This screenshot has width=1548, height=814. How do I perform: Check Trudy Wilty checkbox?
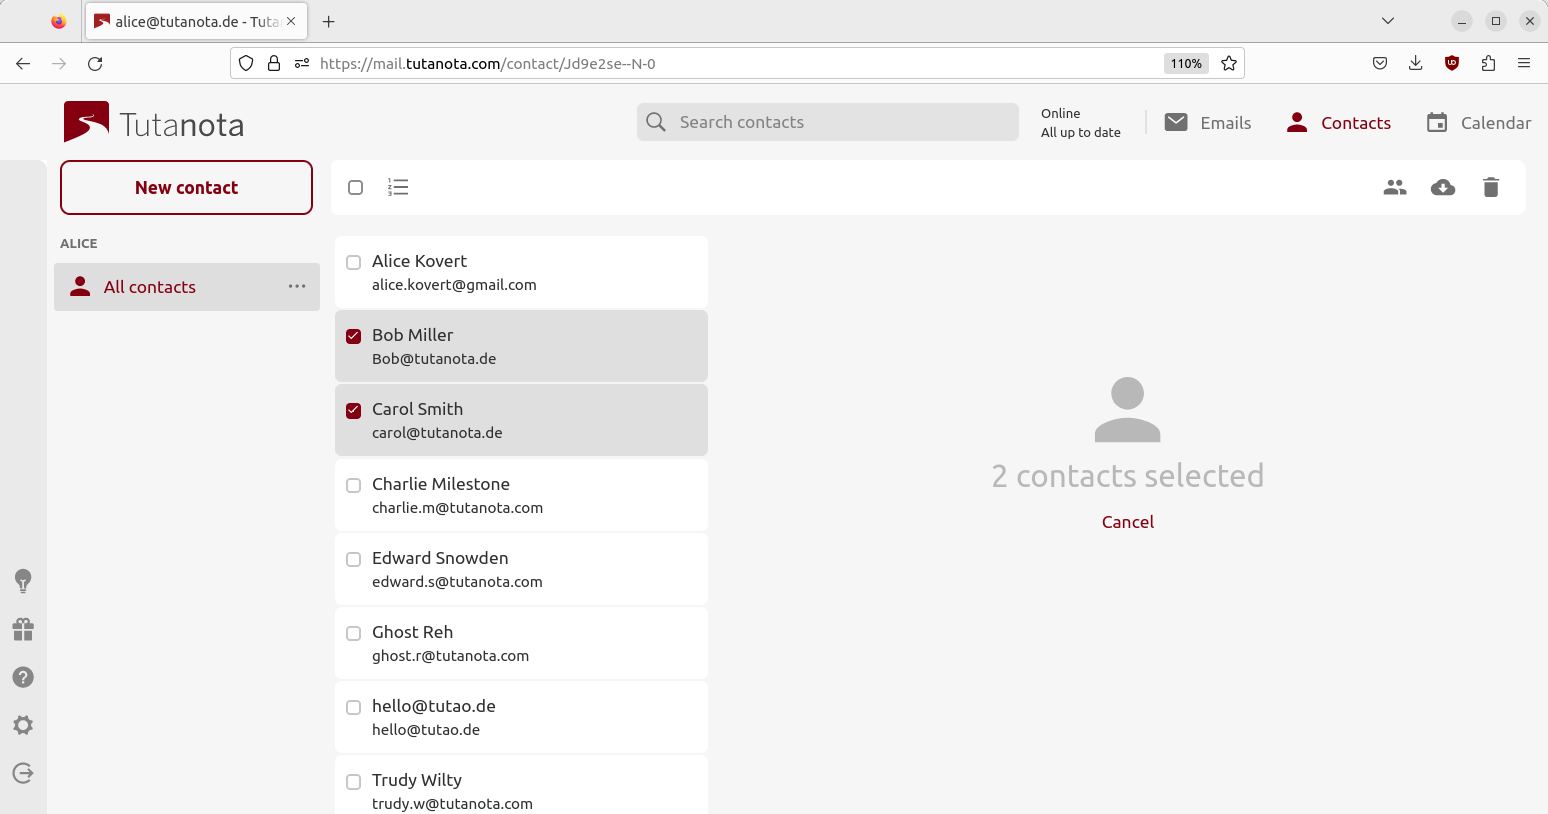coord(353,781)
